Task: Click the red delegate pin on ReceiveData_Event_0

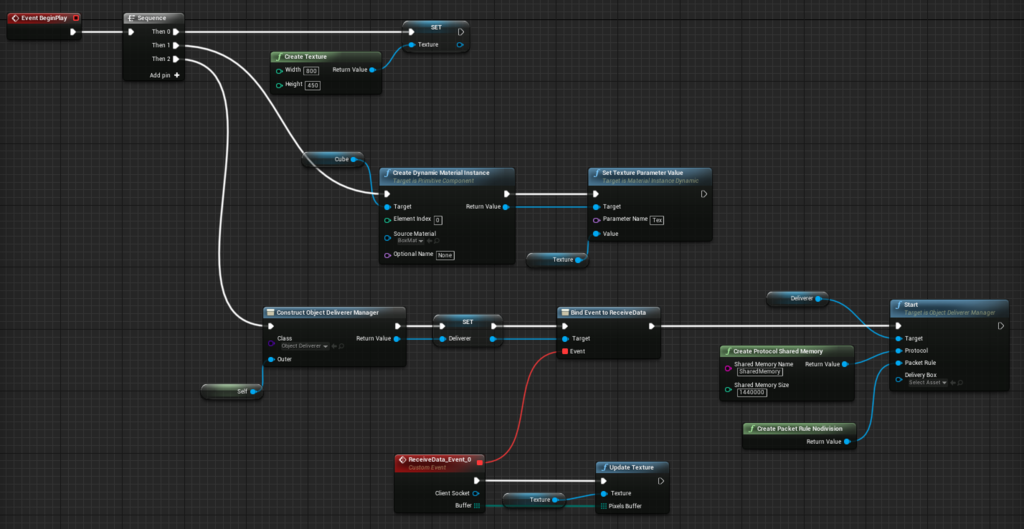Action: [480, 462]
